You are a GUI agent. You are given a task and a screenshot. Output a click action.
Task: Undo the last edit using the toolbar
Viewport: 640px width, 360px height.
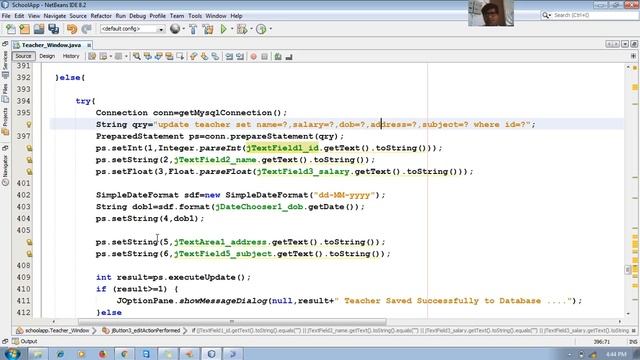(72, 29)
